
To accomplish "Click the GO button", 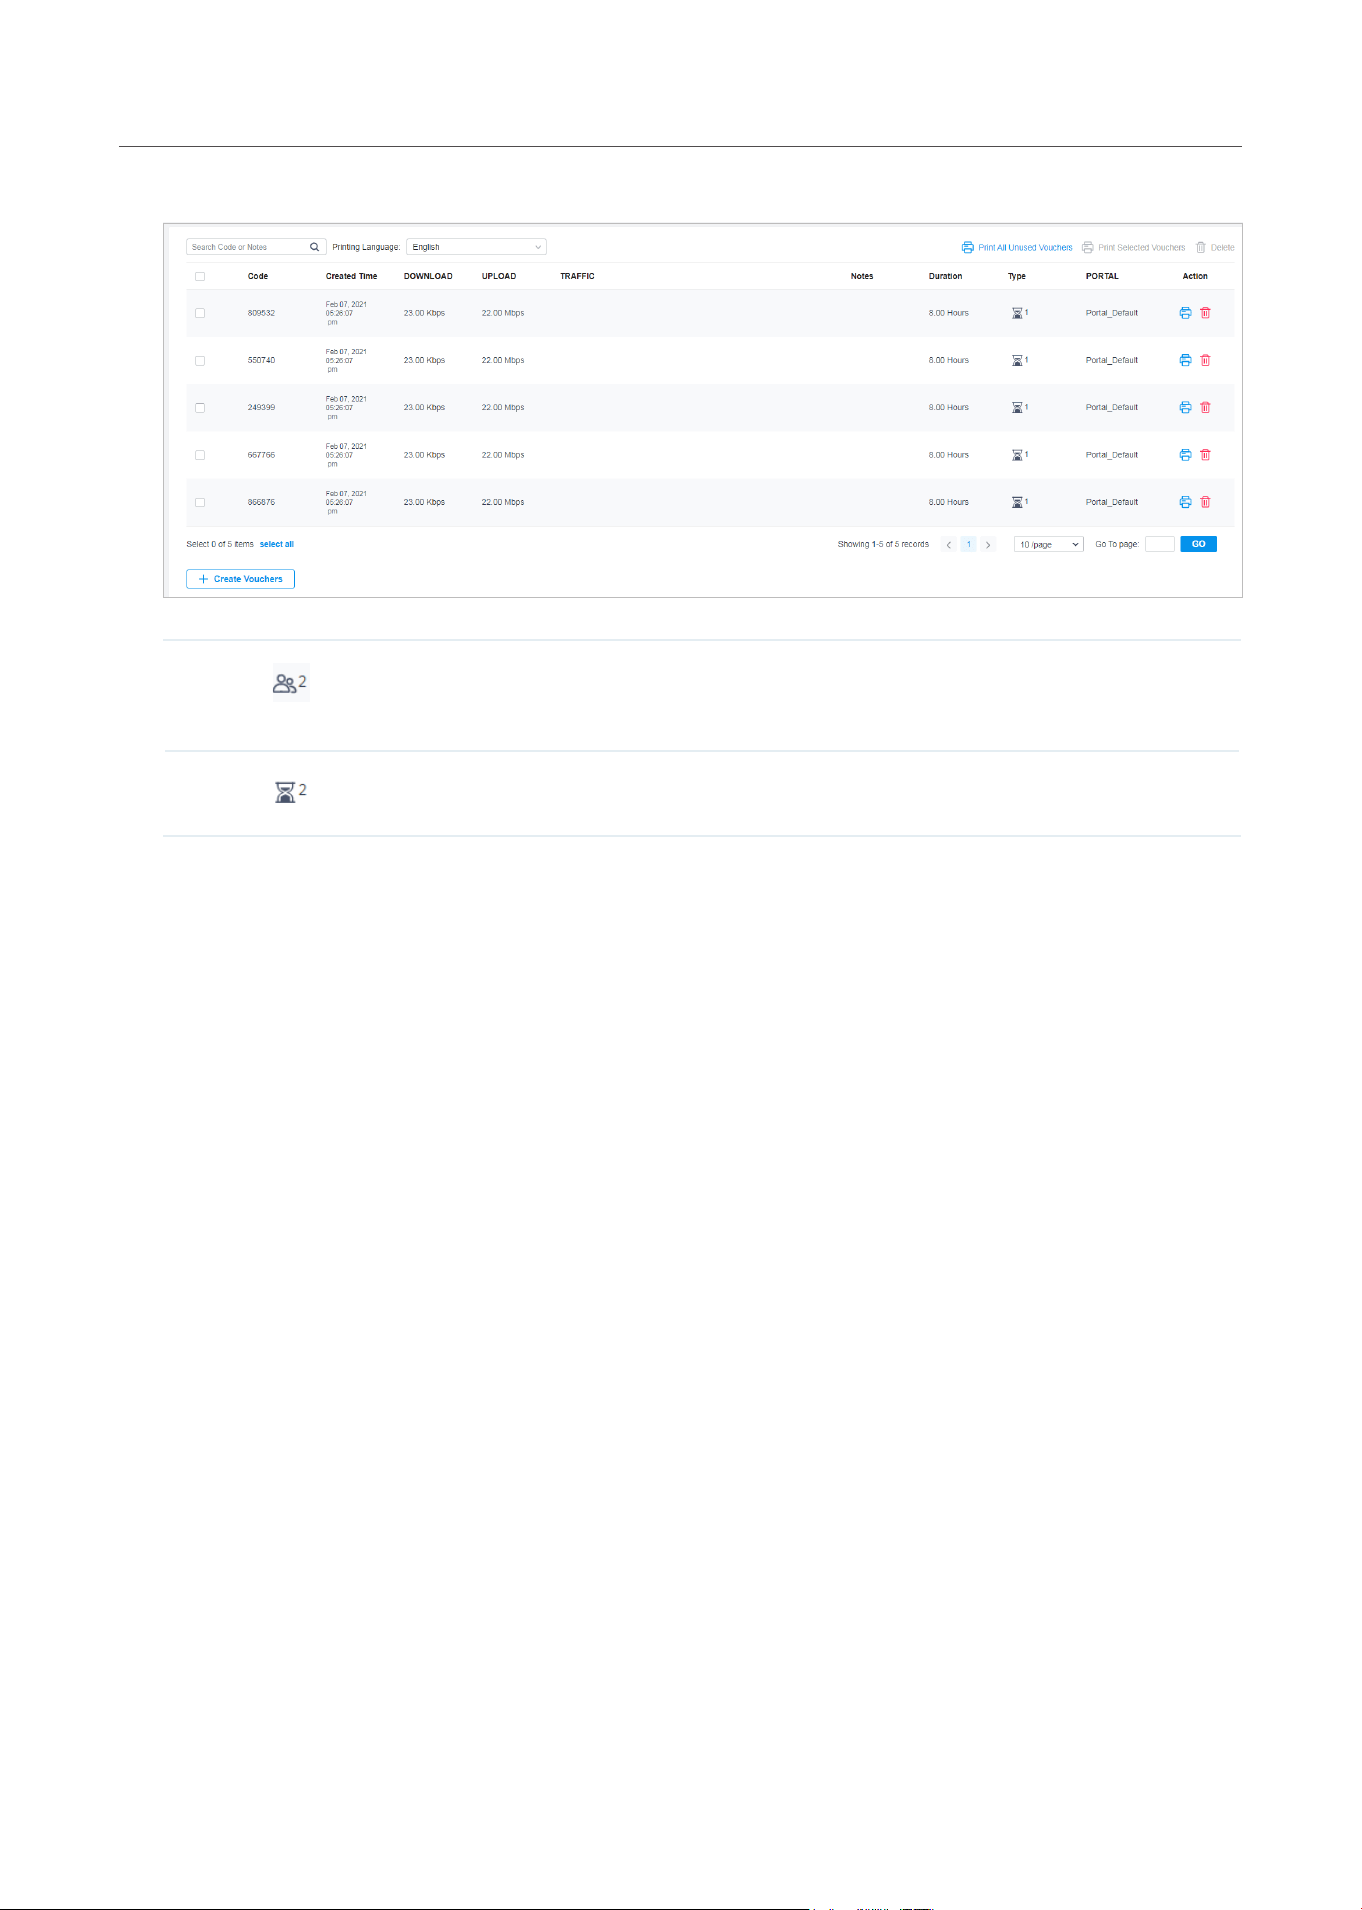I will (x=1198, y=544).
